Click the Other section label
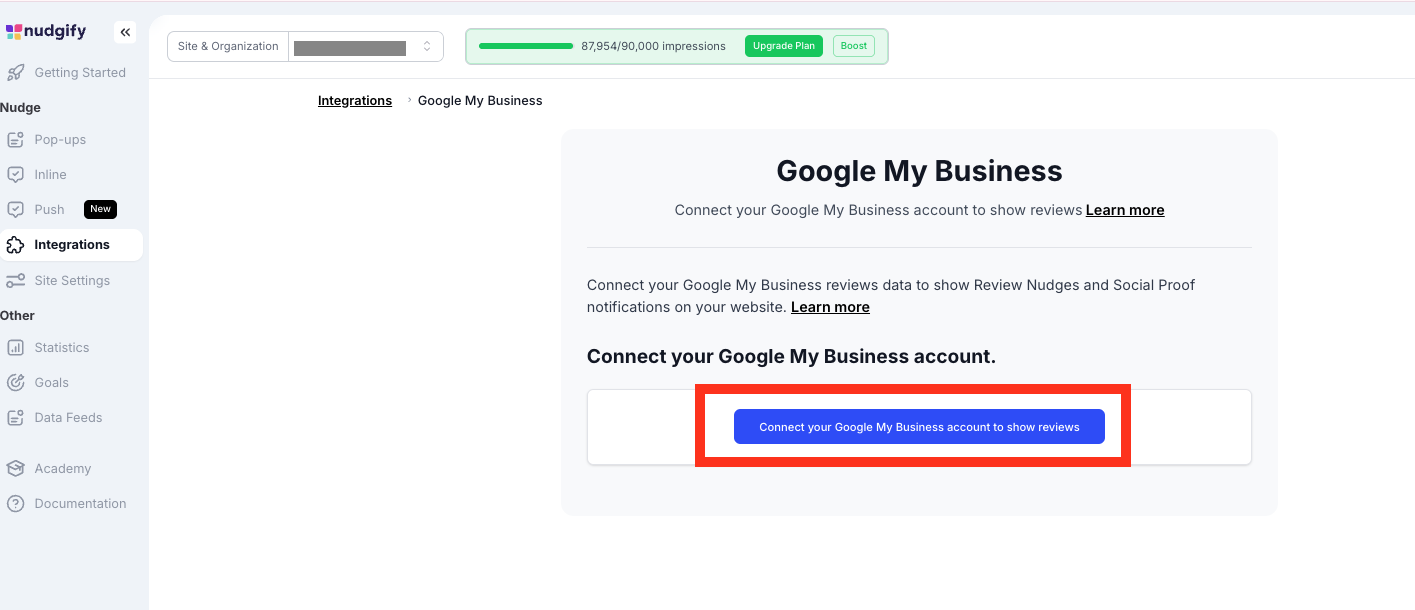The image size is (1415, 610). click(x=17, y=316)
